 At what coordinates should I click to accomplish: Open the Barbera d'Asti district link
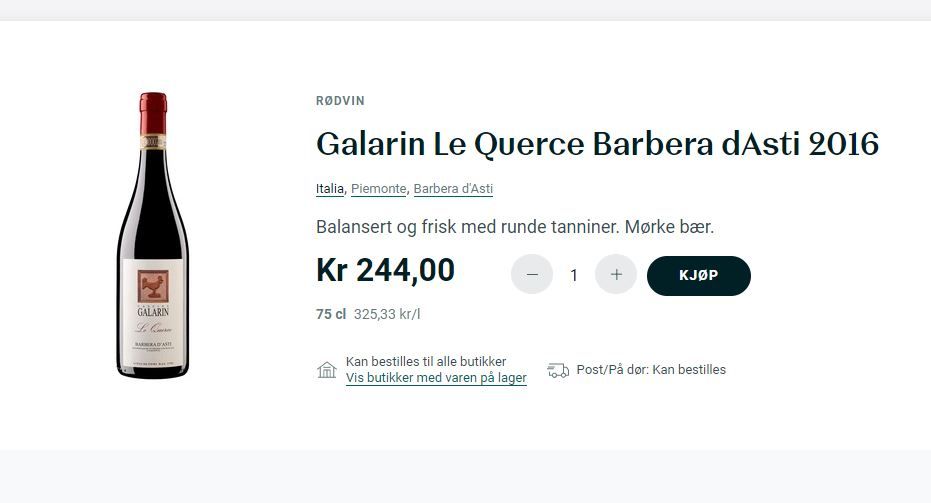click(453, 189)
